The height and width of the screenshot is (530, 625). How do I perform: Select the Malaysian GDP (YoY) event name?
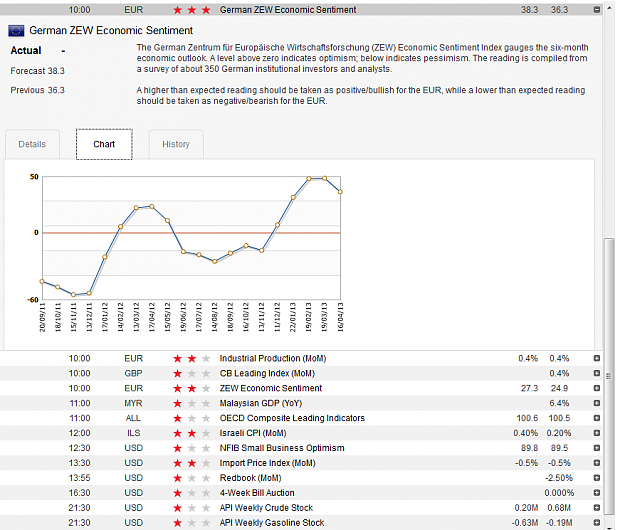pos(261,403)
